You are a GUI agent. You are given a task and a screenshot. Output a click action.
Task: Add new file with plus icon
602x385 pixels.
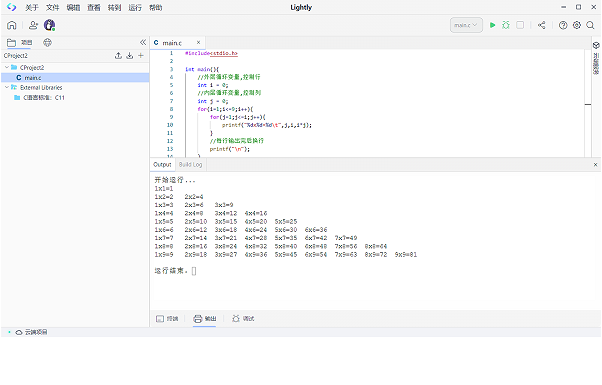pyautogui.click(x=141, y=56)
